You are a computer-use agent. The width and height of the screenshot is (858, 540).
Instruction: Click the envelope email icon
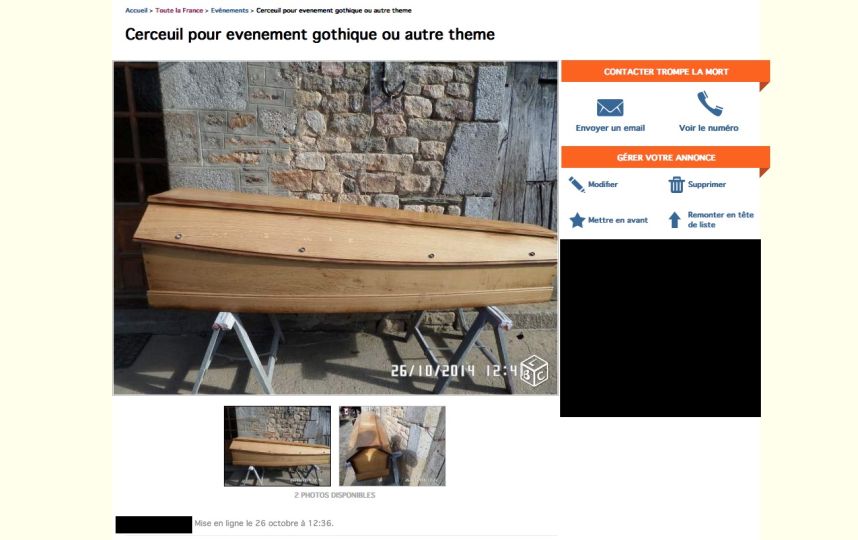coord(610,108)
